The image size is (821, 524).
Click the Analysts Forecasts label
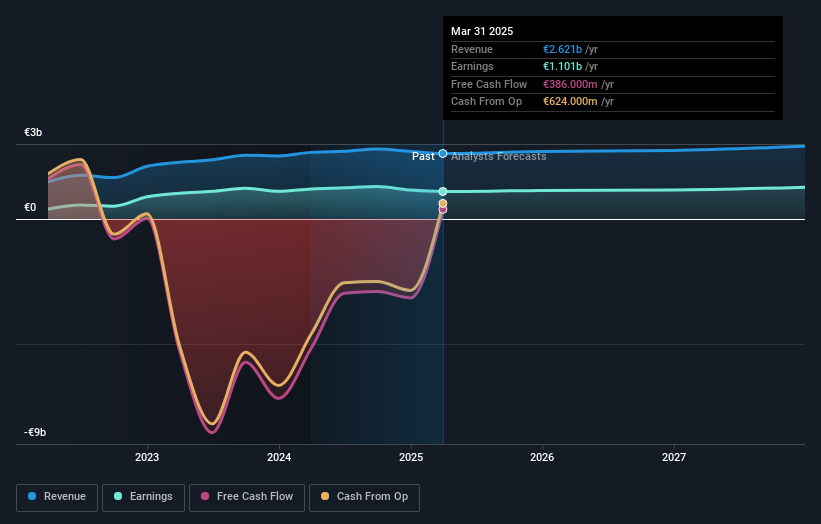[498, 156]
